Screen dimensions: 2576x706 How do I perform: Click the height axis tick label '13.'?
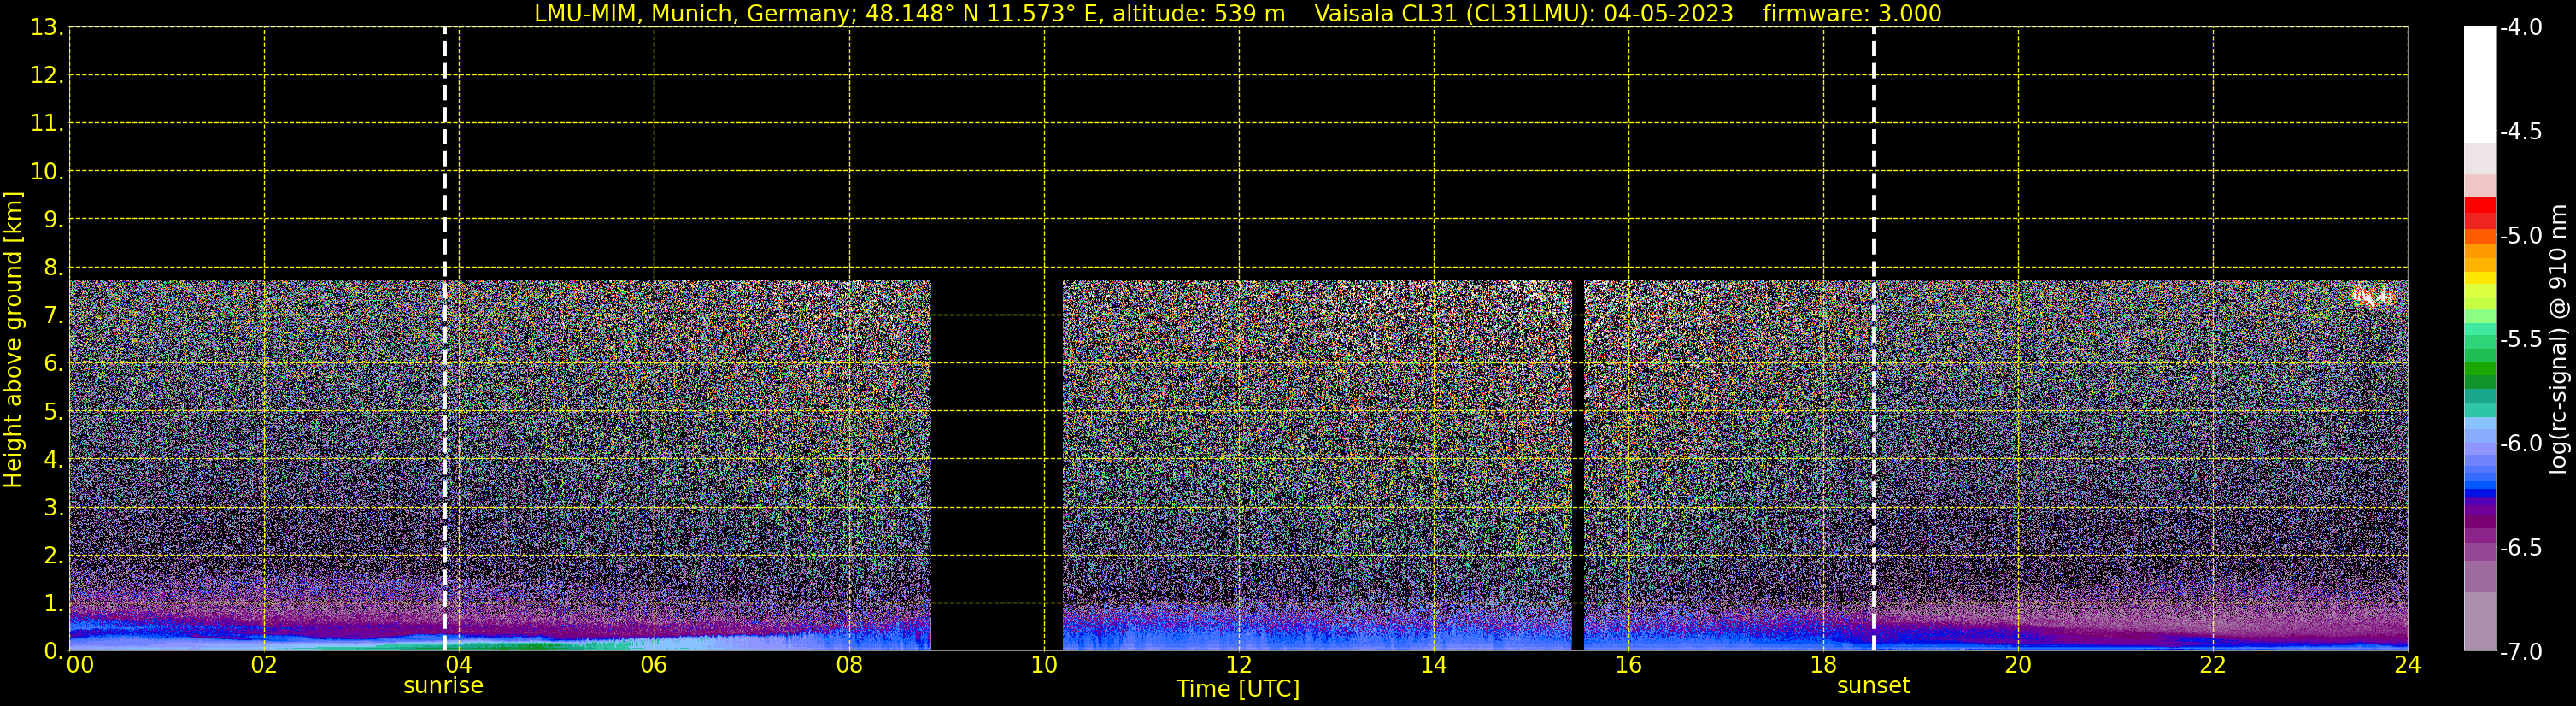pos(46,28)
